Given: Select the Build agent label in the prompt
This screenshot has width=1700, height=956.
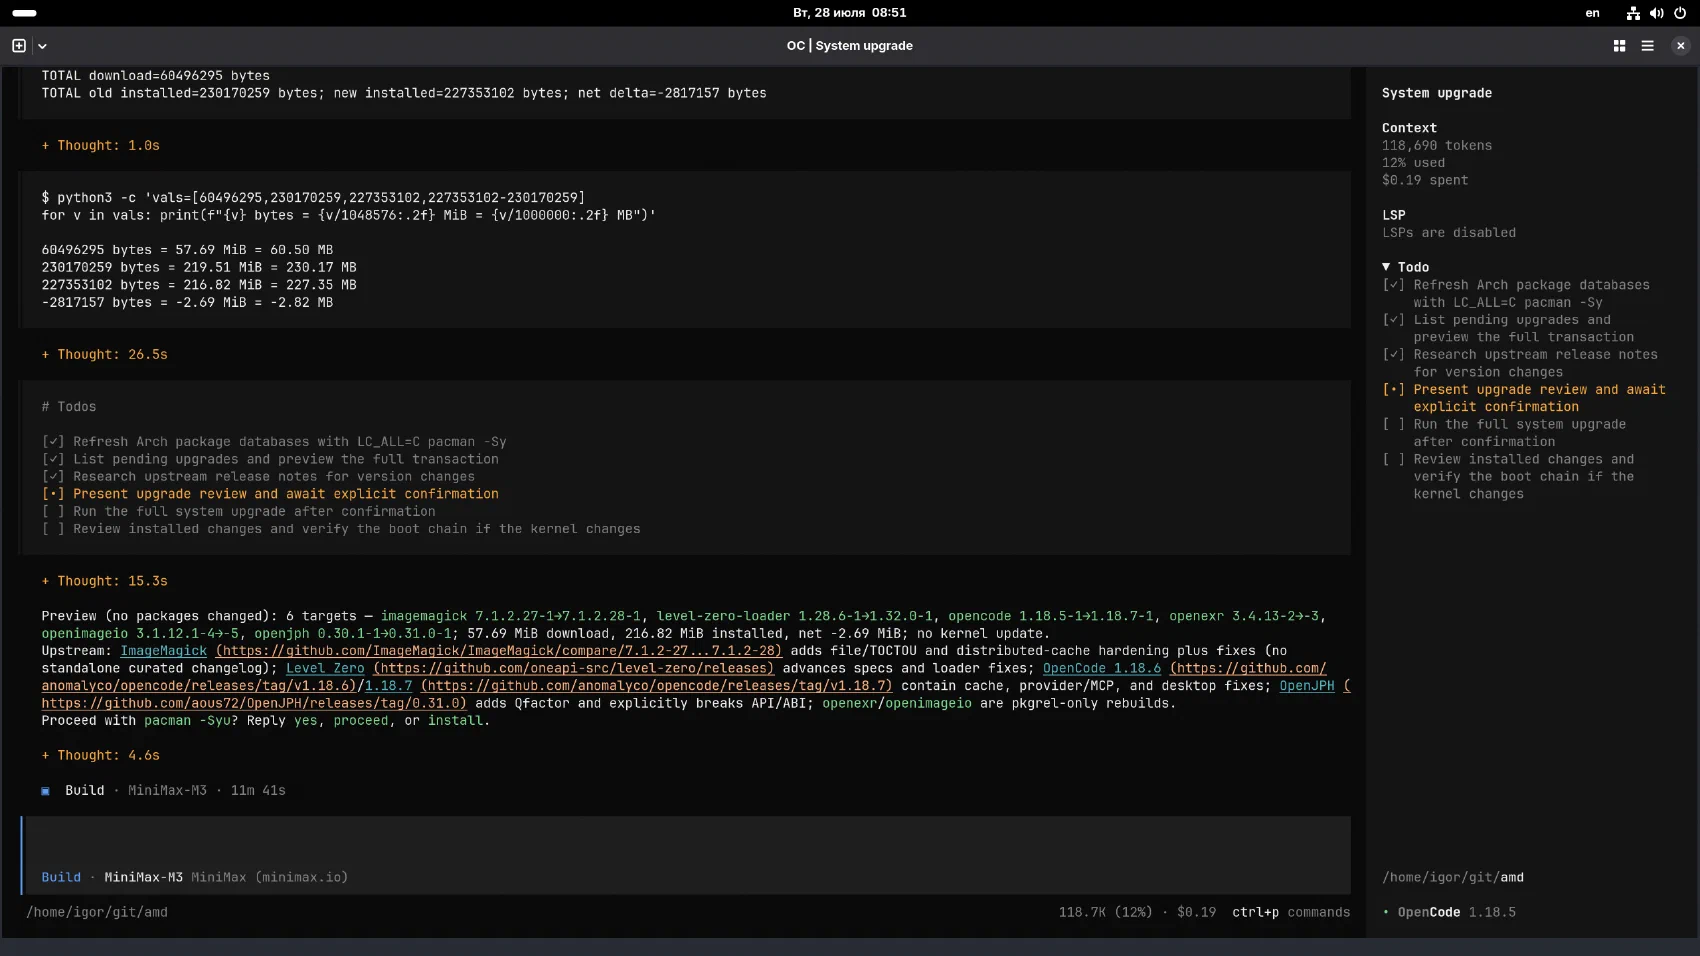Looking at the screenshot, I should (61, 878).
